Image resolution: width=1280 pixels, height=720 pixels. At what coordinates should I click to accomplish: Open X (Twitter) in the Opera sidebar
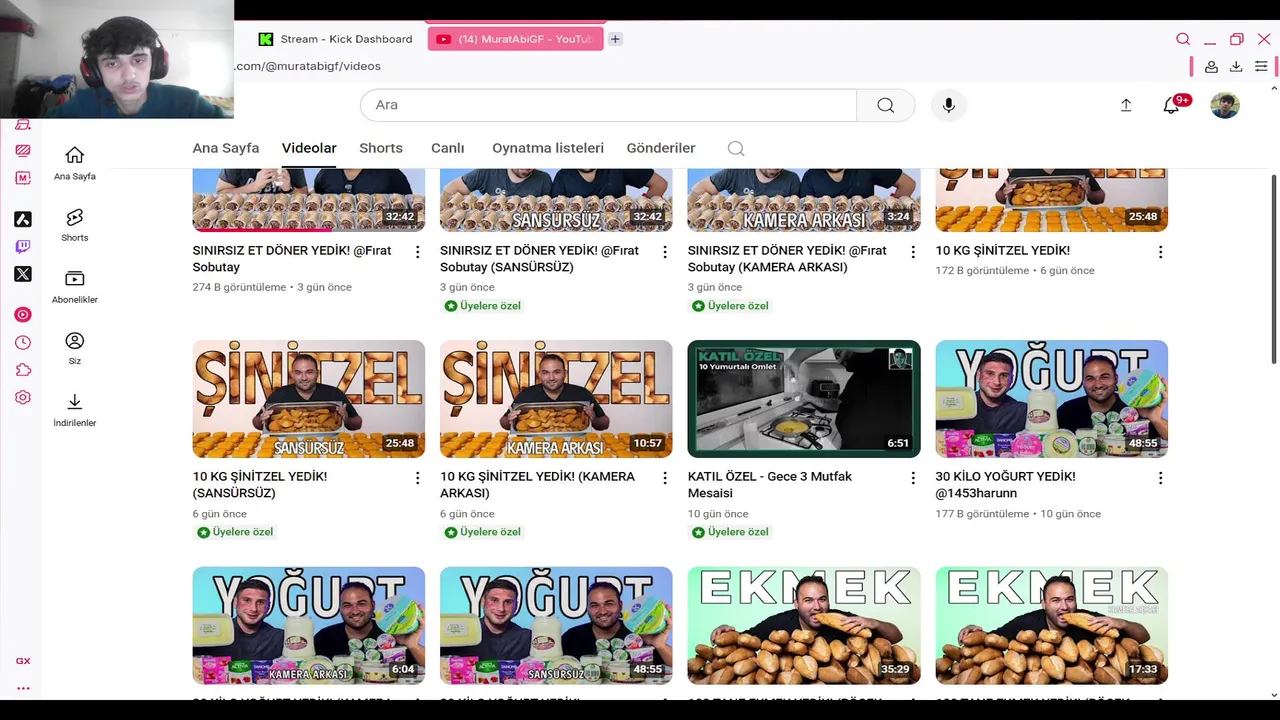[x=23, y=274]
